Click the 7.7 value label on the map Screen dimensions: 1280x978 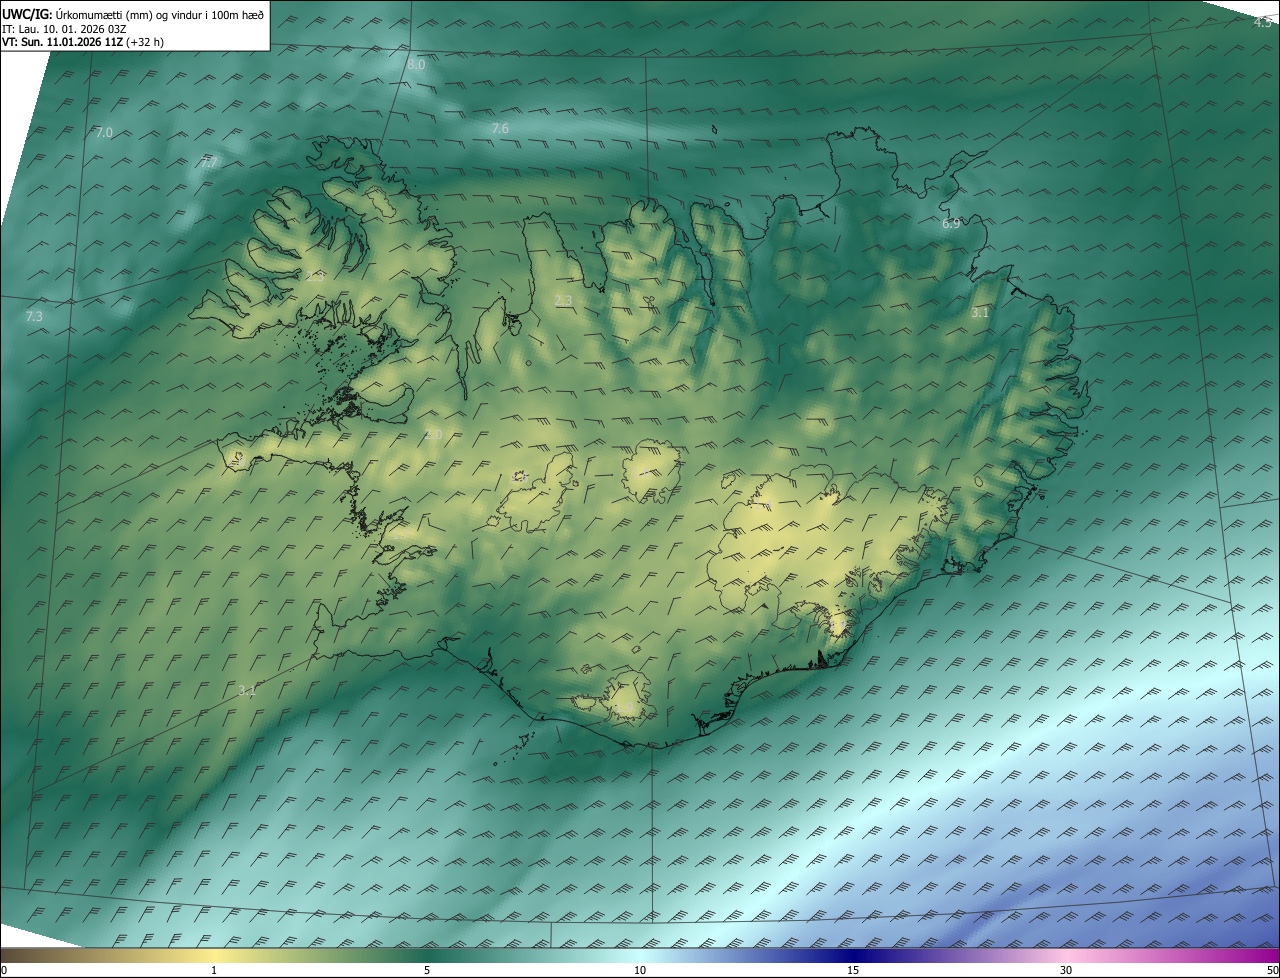(209, 162)
